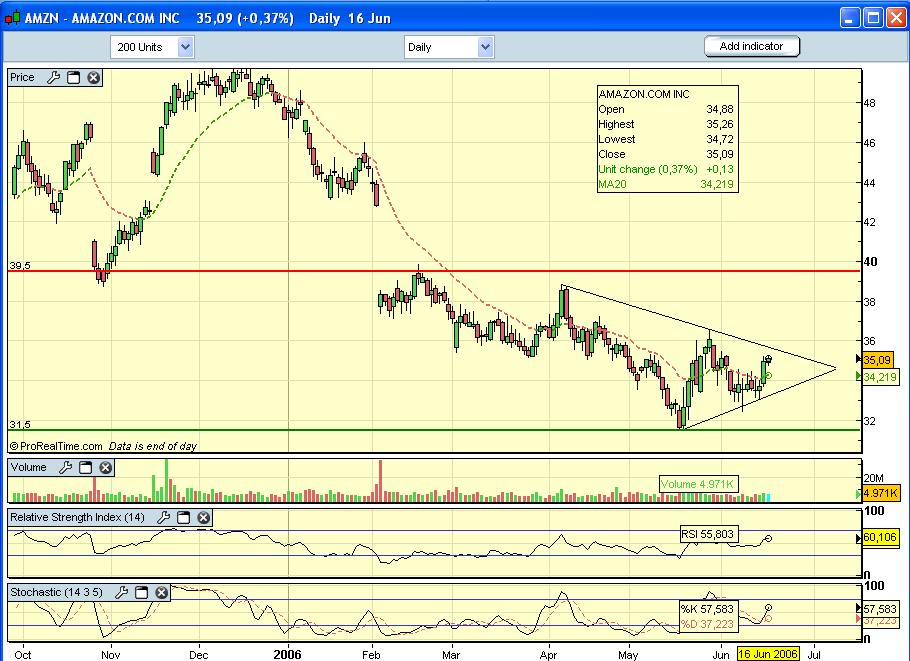
Task: Open Volume panel wrench settings
Action: point(66,467)
